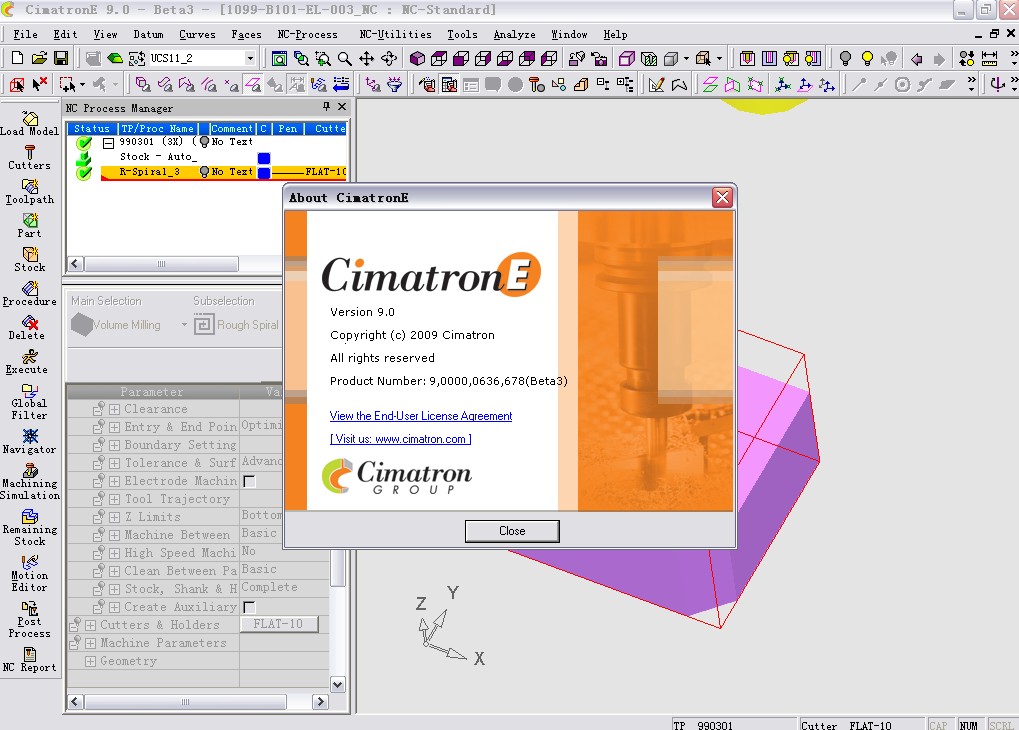This screenshot has height=730, width=1019.
Task: Collapse the 990301 toolpath tree node
Action: [x=109, y=143]
